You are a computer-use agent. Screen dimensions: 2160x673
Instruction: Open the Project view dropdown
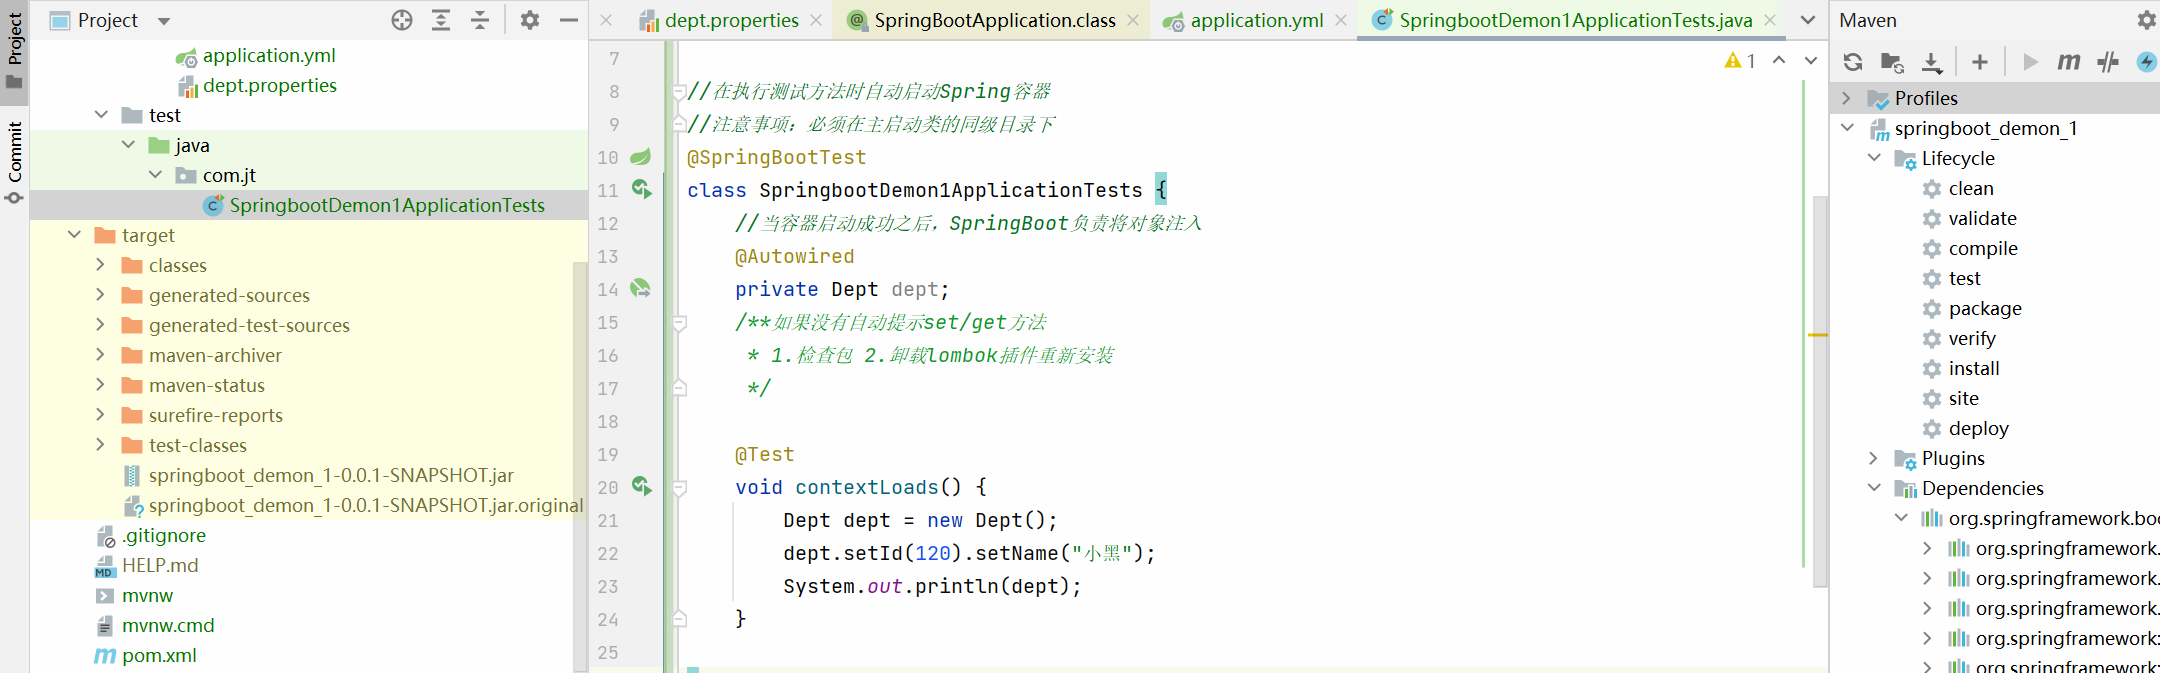coord(164,21)
